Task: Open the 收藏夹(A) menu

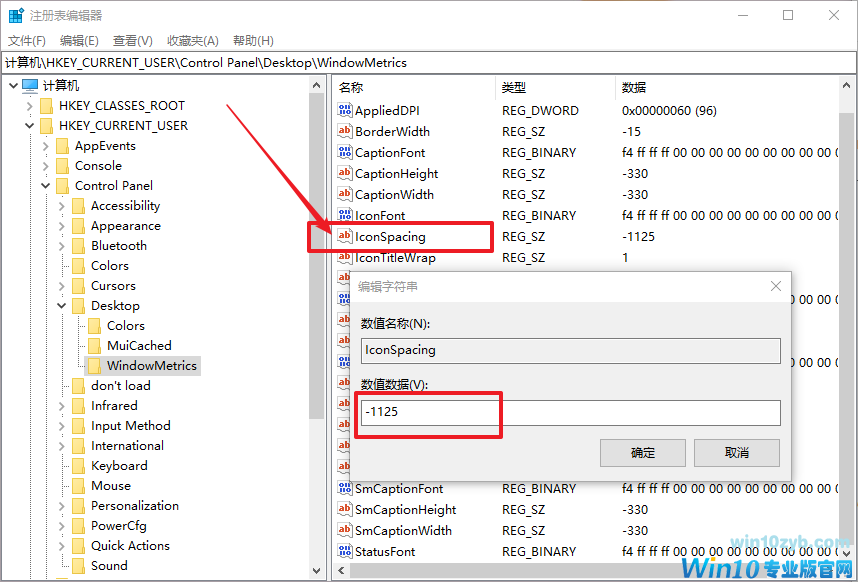Action: pos(192,40)
